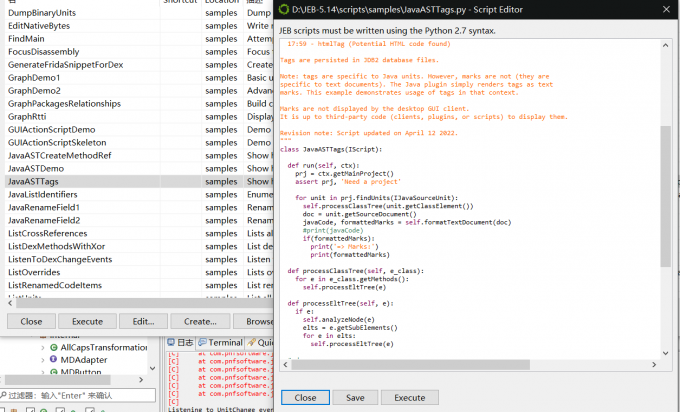
Task: Expand the AllCapsTransformation tree node
Action: point(42,347)
